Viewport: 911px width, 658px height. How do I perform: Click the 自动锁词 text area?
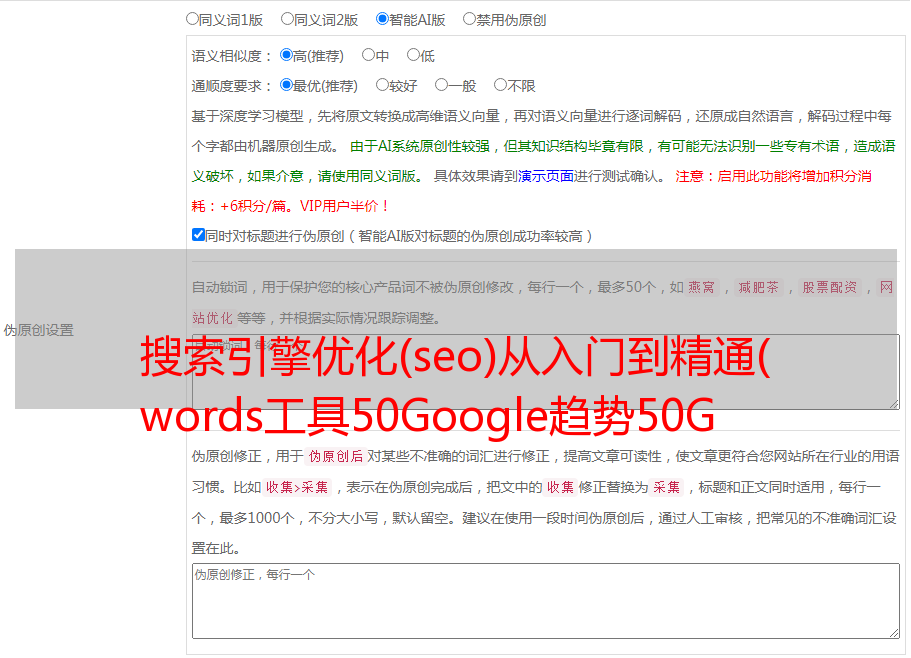(546, 372)
